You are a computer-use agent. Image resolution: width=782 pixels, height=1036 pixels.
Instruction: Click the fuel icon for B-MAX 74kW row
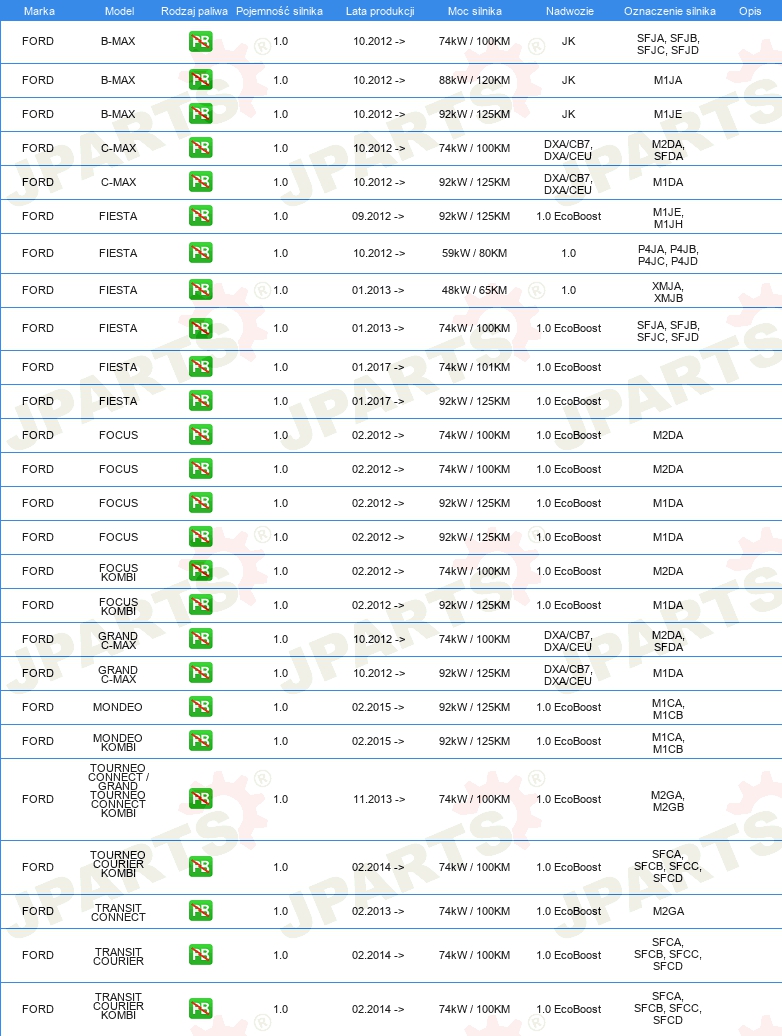(201, 42)
